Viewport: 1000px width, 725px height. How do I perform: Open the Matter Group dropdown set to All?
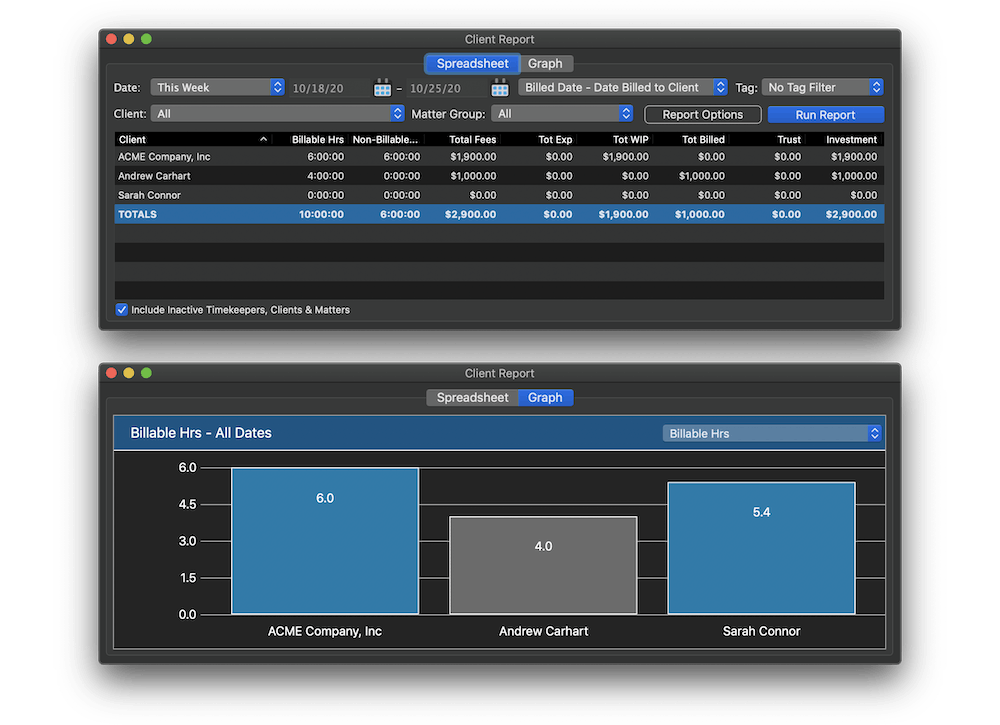point(562,114)
